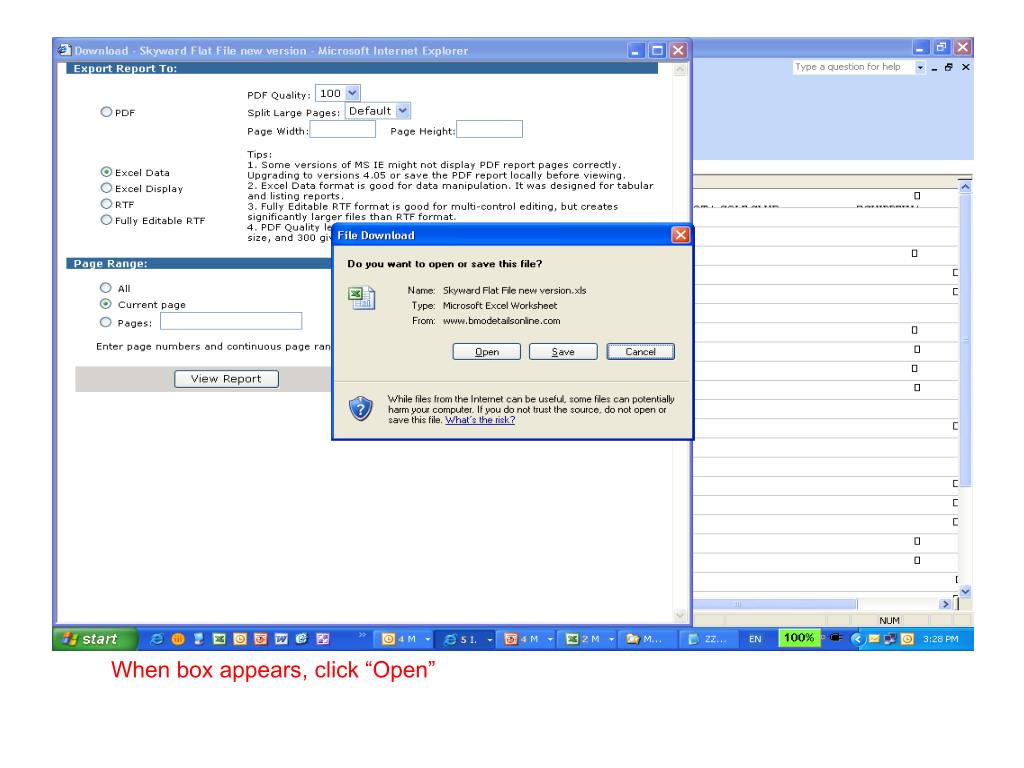
Task: Click the orange round quick launch icon
Action: tap(178, 639)
